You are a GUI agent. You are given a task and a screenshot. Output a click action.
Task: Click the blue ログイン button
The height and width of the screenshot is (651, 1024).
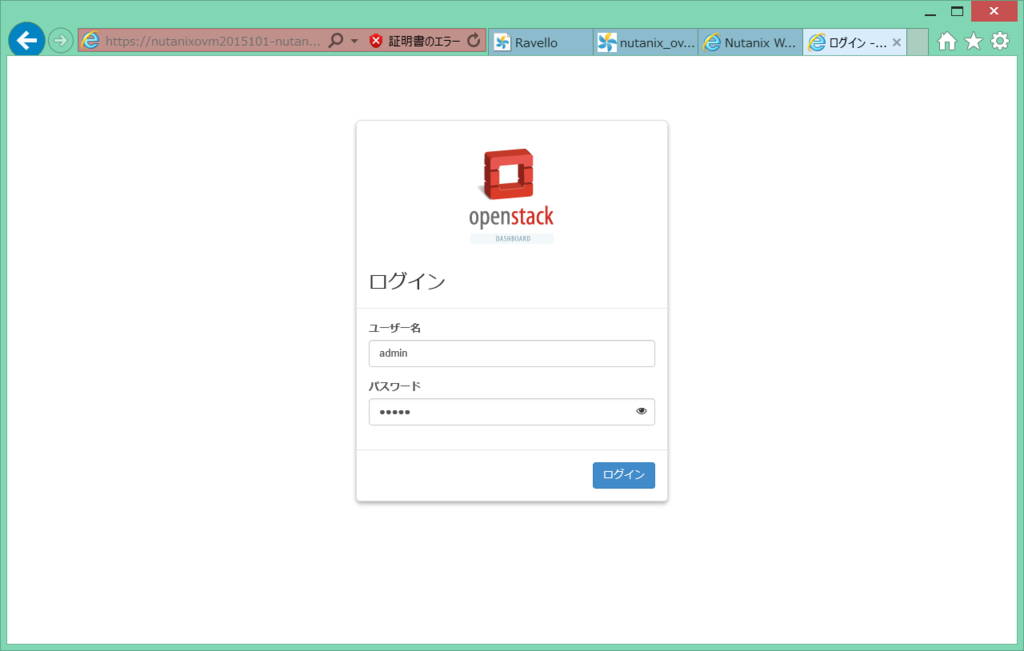(624, 475)
